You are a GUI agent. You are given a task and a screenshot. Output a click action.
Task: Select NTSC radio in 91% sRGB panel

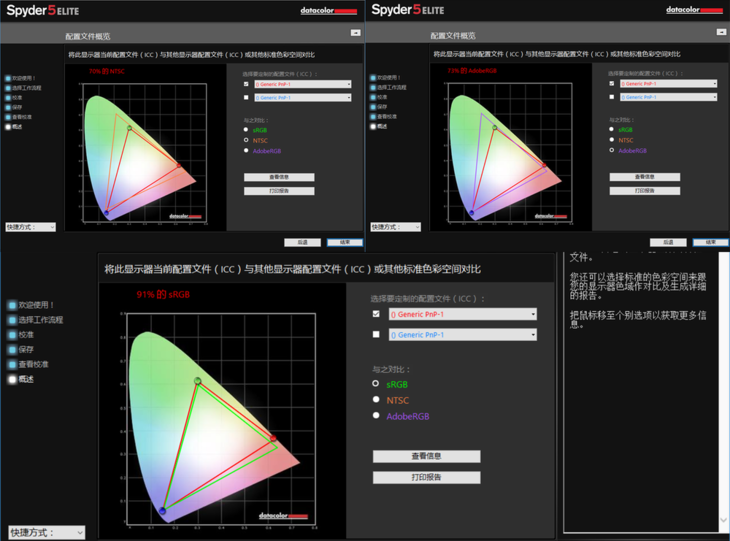[x=376, y=400]
